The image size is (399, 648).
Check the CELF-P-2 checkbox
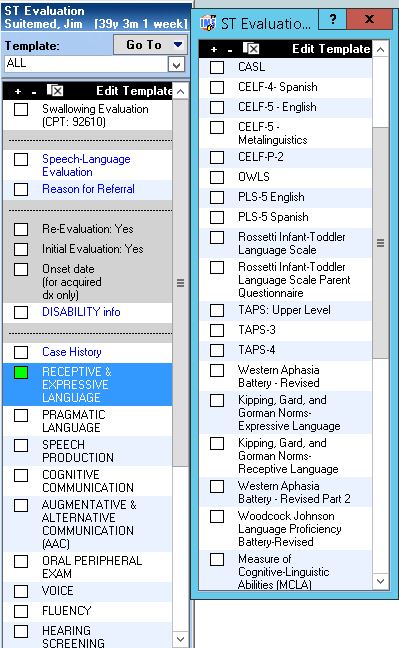pos(217,157)
